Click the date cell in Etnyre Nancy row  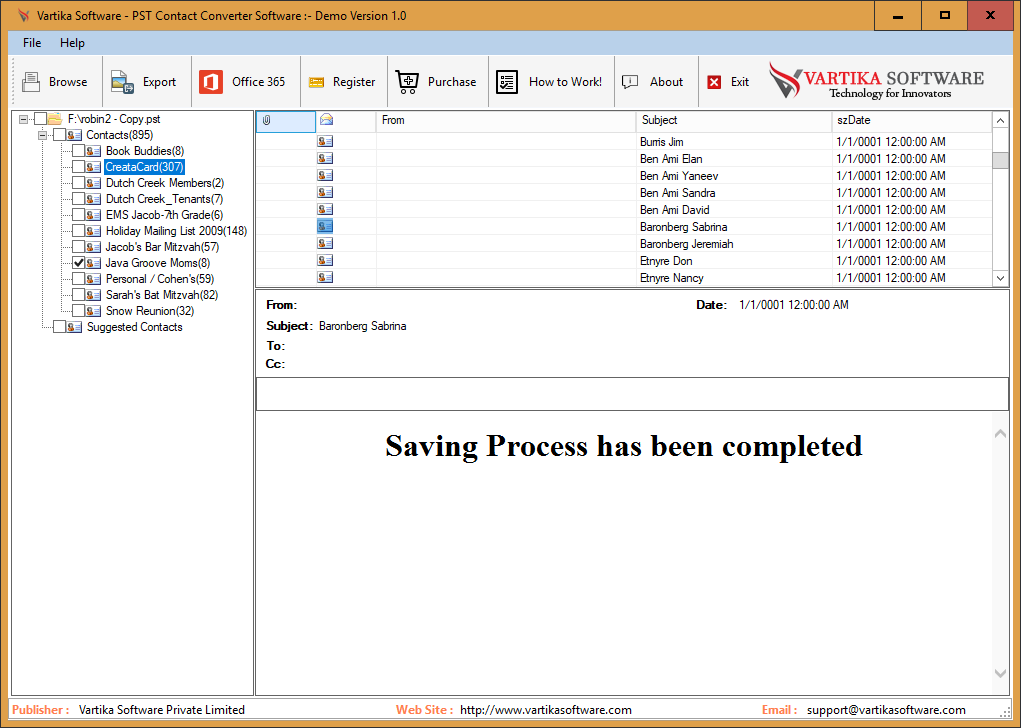coord(912,277)
